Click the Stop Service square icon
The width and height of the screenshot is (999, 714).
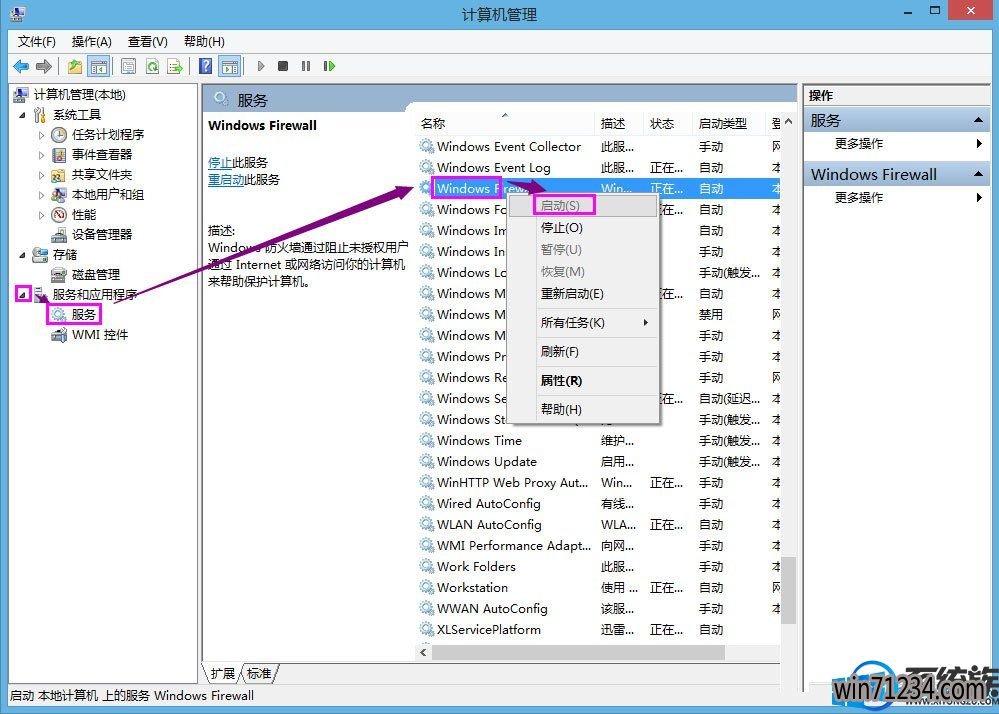click(x=283, y=66)
